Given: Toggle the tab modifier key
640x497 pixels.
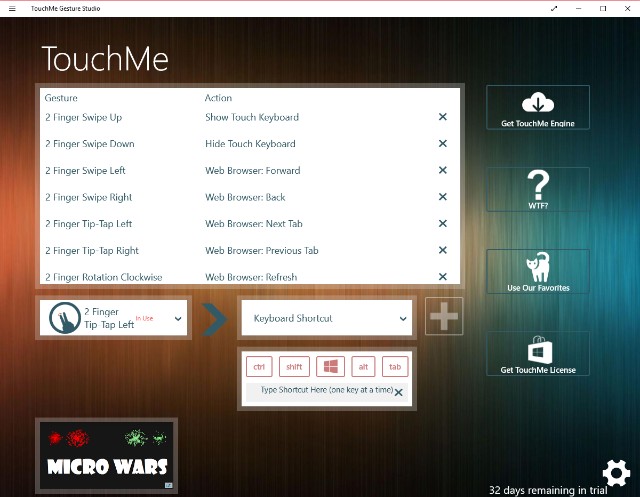Looking at the screenshot, I should pos(395,366).
